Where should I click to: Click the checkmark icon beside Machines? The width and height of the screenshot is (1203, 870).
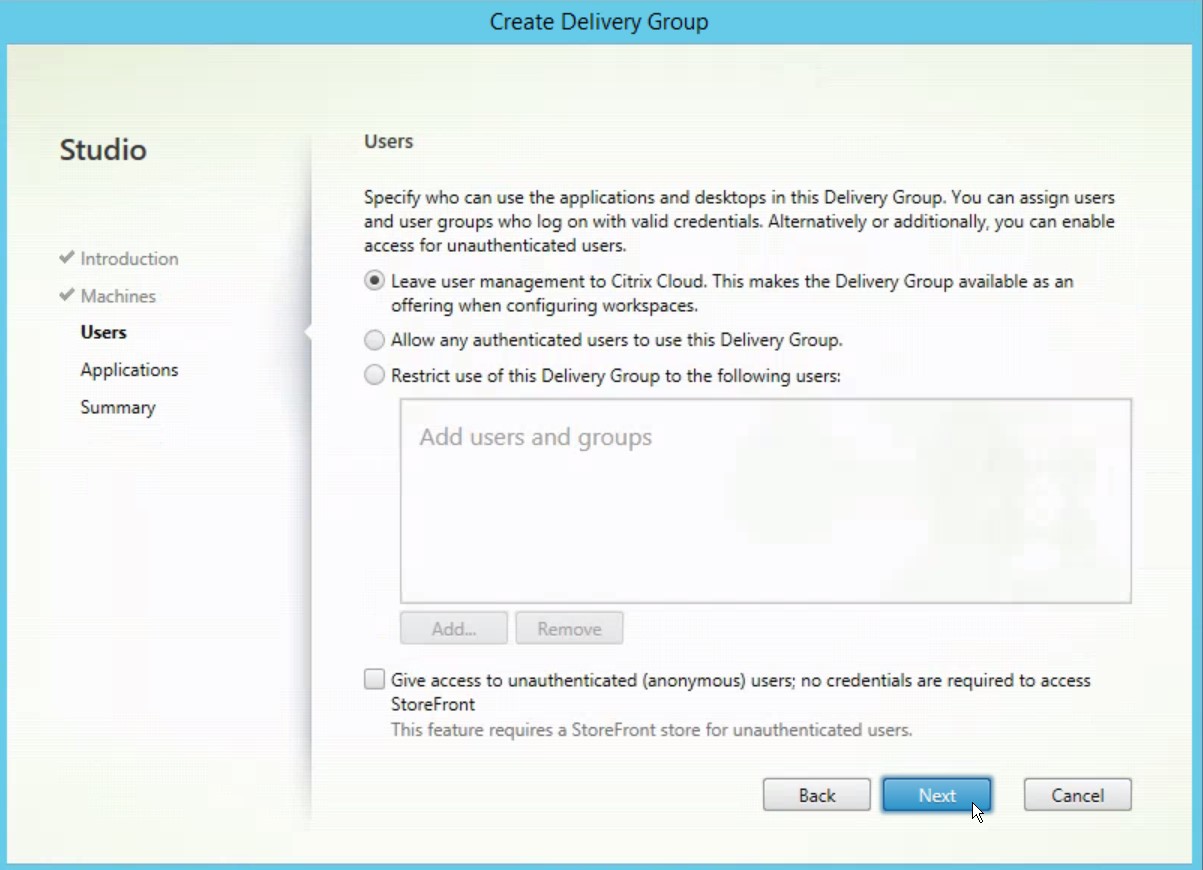[x=67, y=295]
